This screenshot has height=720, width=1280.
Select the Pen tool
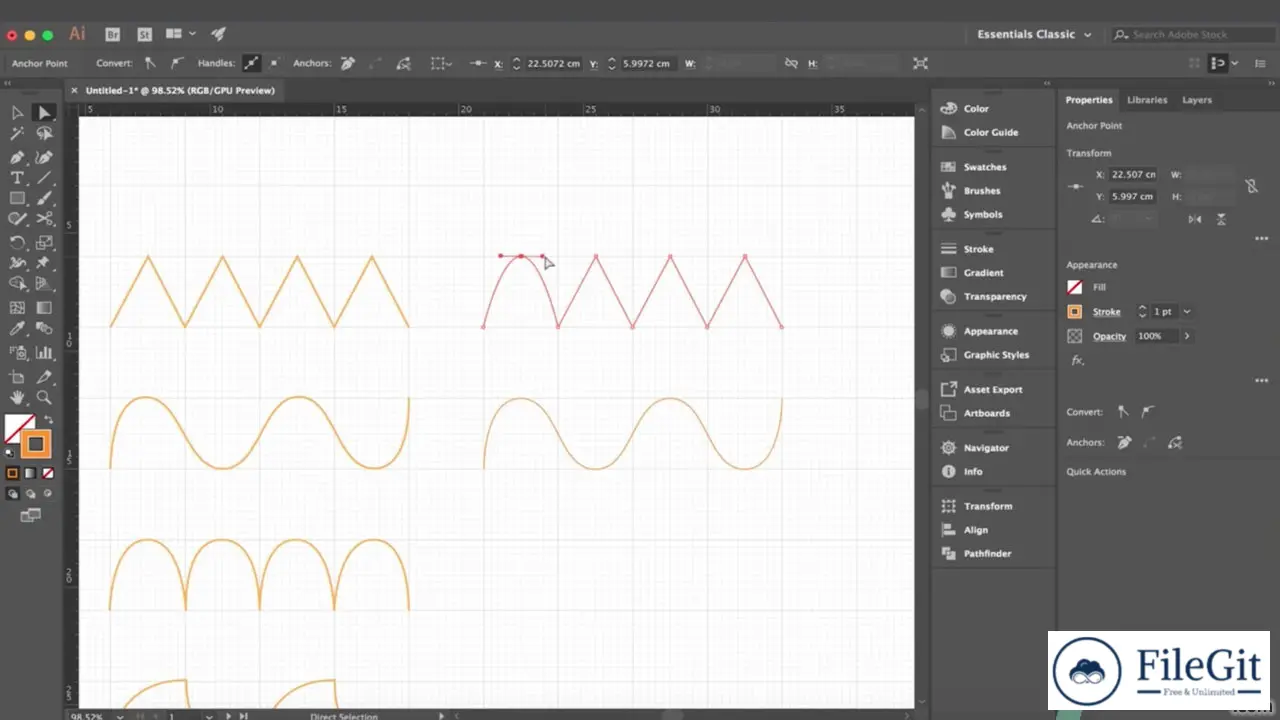[17, 157]
